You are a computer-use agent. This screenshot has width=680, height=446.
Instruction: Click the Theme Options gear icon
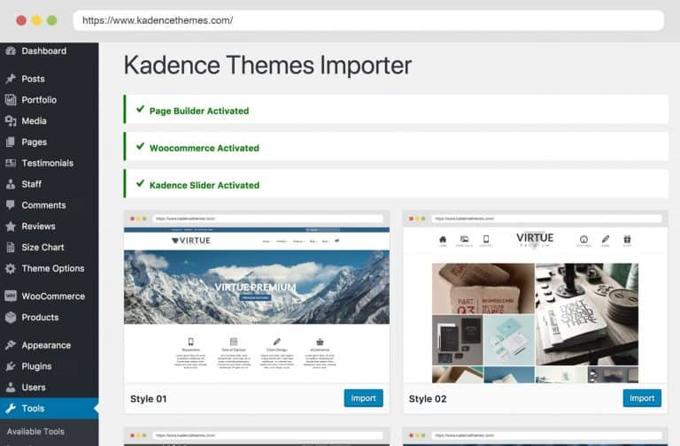(10, 268)
